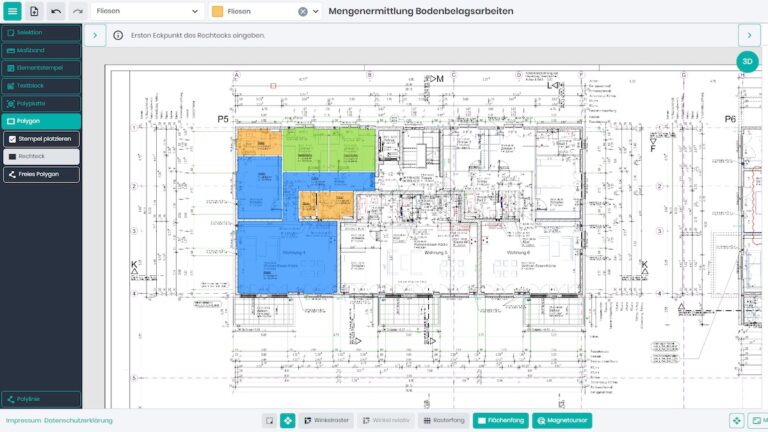The height and width of the screenshot is (432, 768).
Task: Disable the Magnetcursor option
Action: pos(562,421)
